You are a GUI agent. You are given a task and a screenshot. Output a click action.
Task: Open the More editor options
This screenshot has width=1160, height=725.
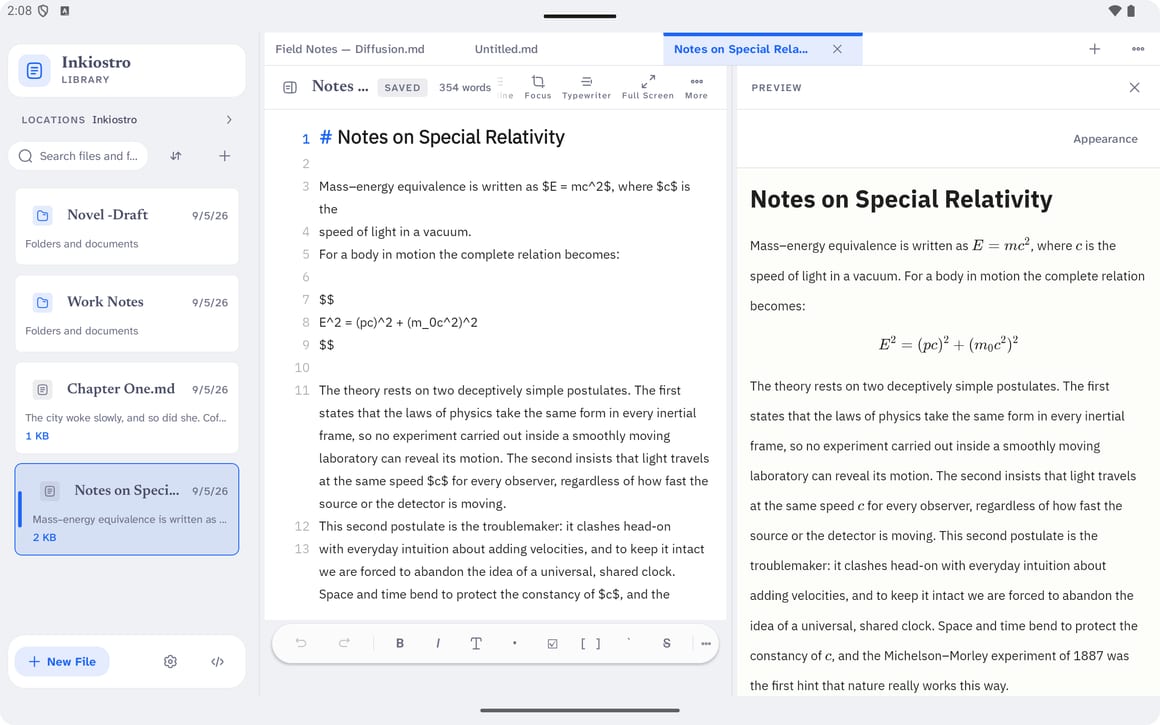click(696, 87)
